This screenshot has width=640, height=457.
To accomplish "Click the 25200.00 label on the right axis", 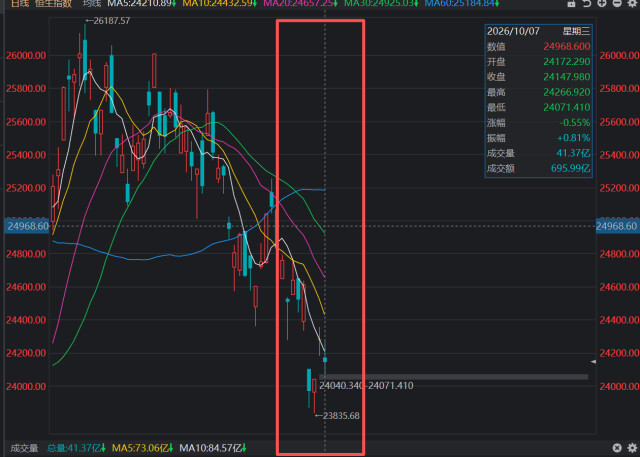I will pos(619,188).
